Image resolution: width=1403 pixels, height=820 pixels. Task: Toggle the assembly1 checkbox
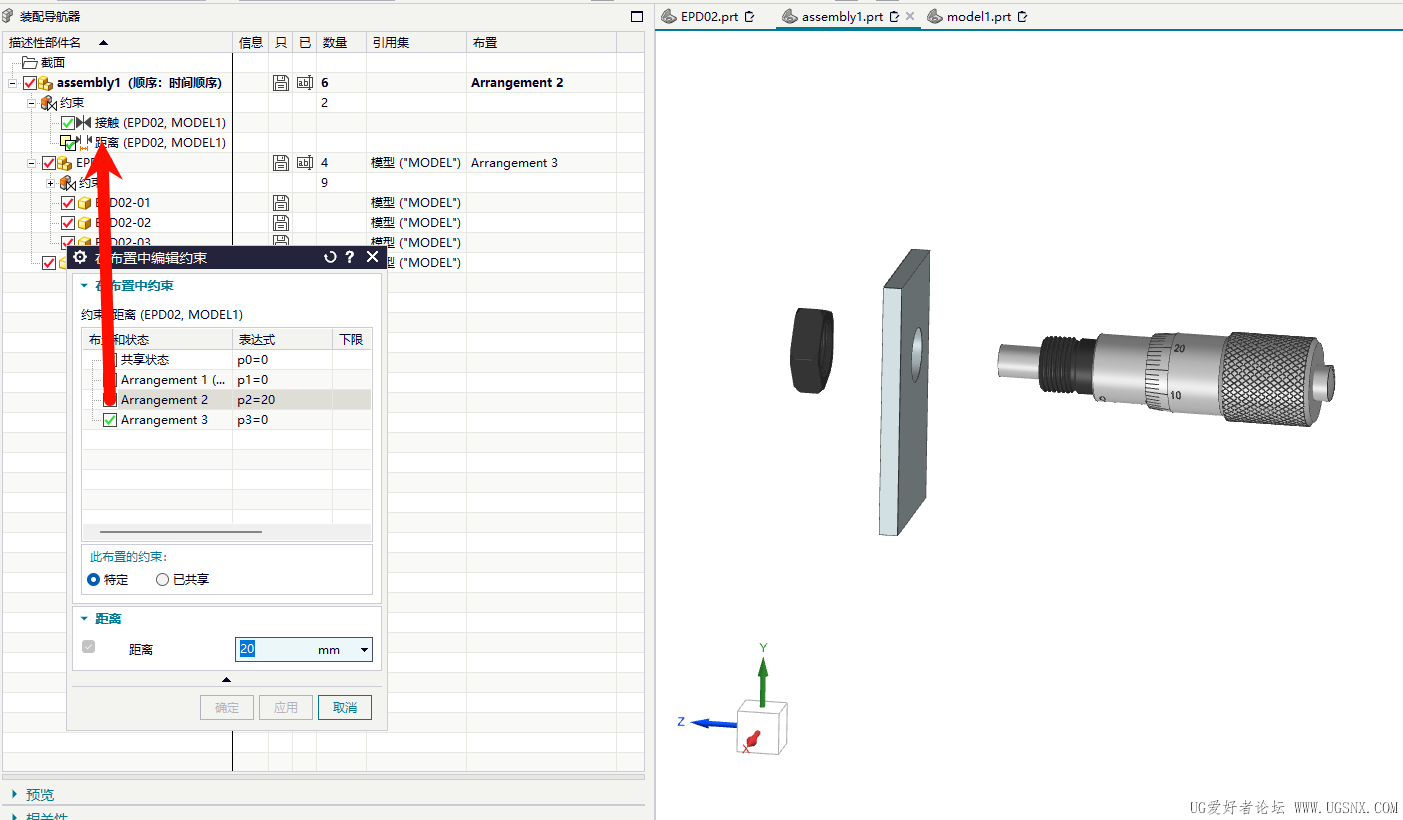coord(30,83)
